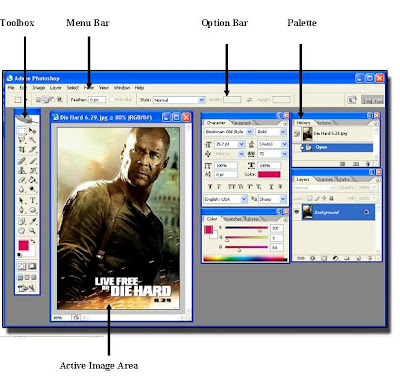Open font style dropdown showing Bold
Image resolution: width=400 pixels, height=377 pixels.
283,132
